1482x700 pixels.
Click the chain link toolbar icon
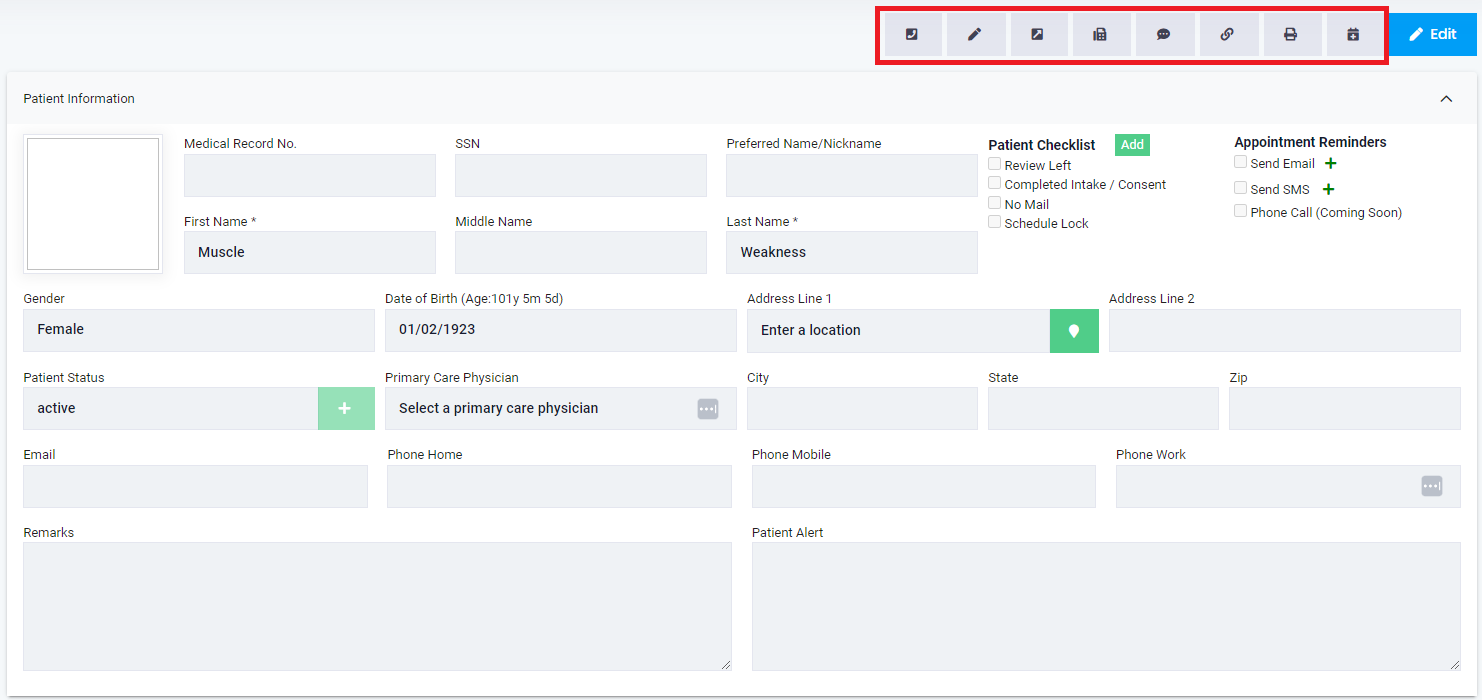pos(1227,34)
